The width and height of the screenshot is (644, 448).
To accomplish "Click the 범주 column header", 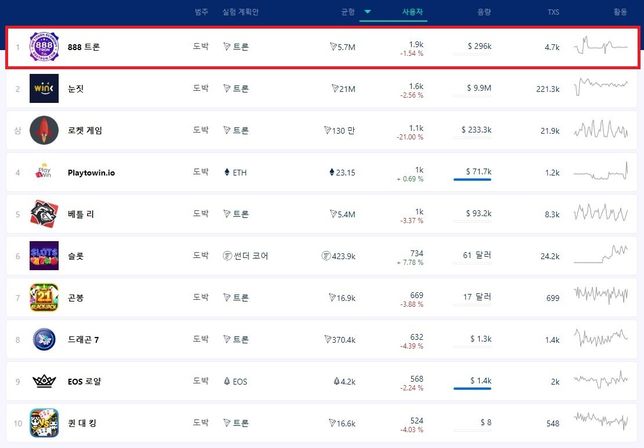I will 202,13.
